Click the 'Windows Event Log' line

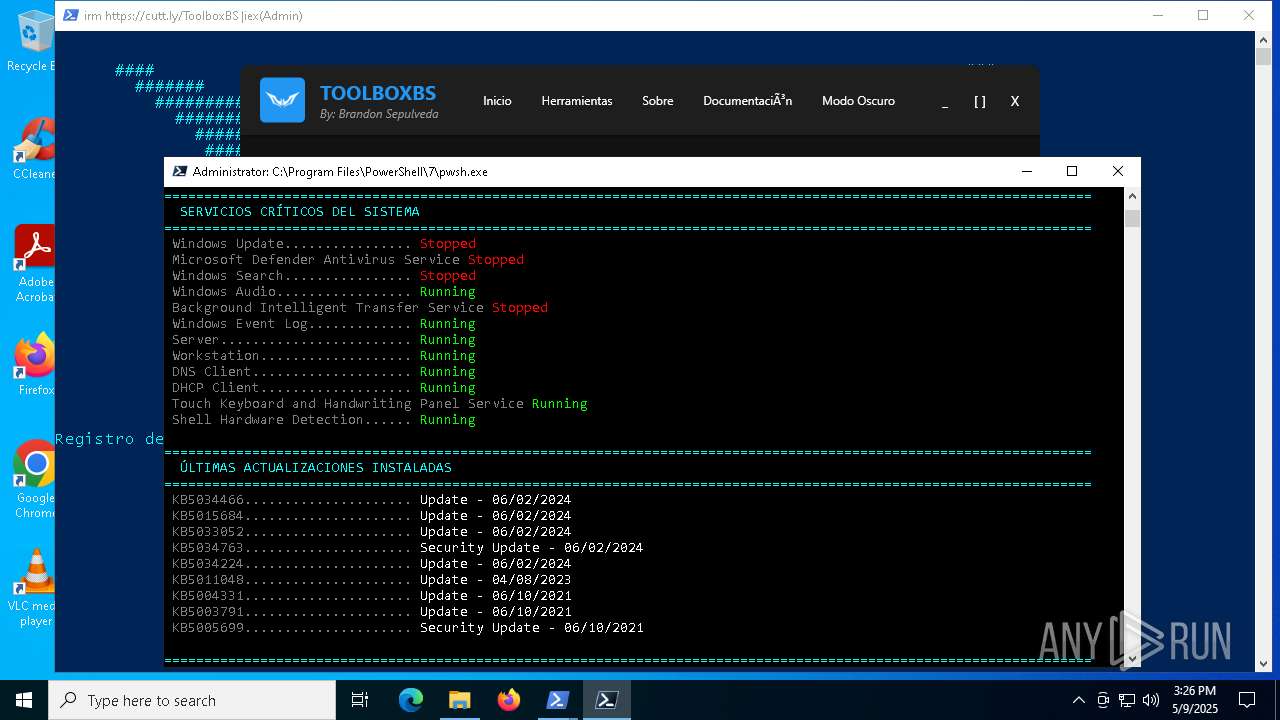click(x=324, y=324)
